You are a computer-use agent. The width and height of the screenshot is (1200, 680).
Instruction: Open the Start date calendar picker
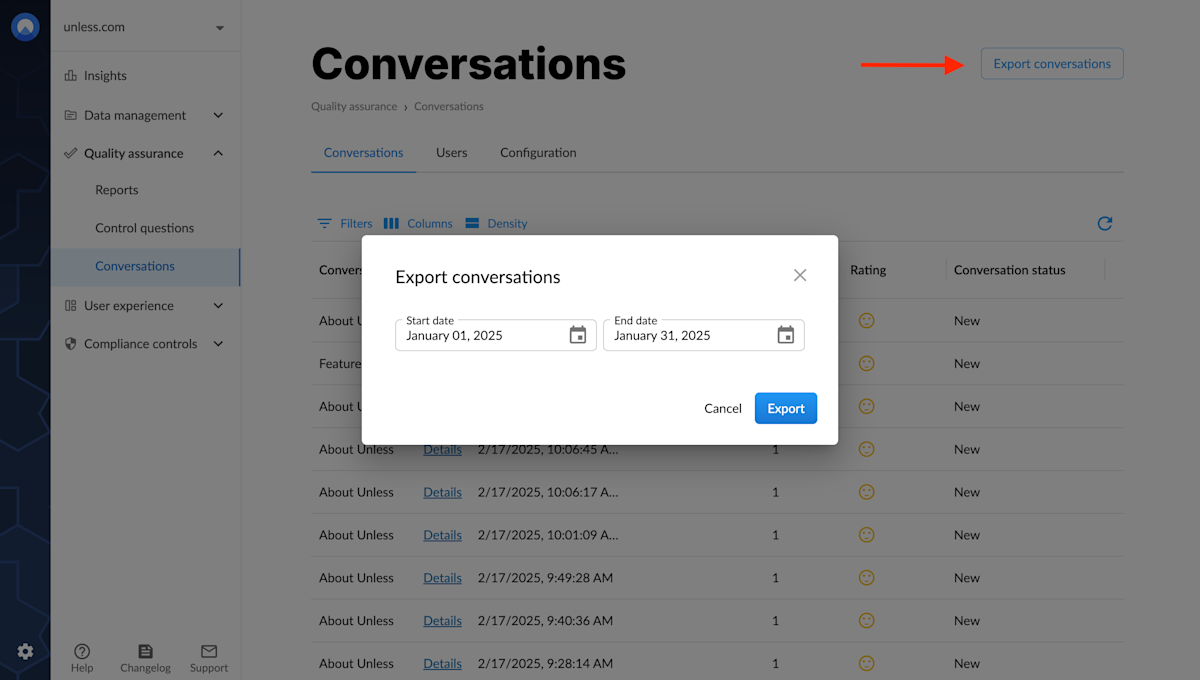point(577,335)
